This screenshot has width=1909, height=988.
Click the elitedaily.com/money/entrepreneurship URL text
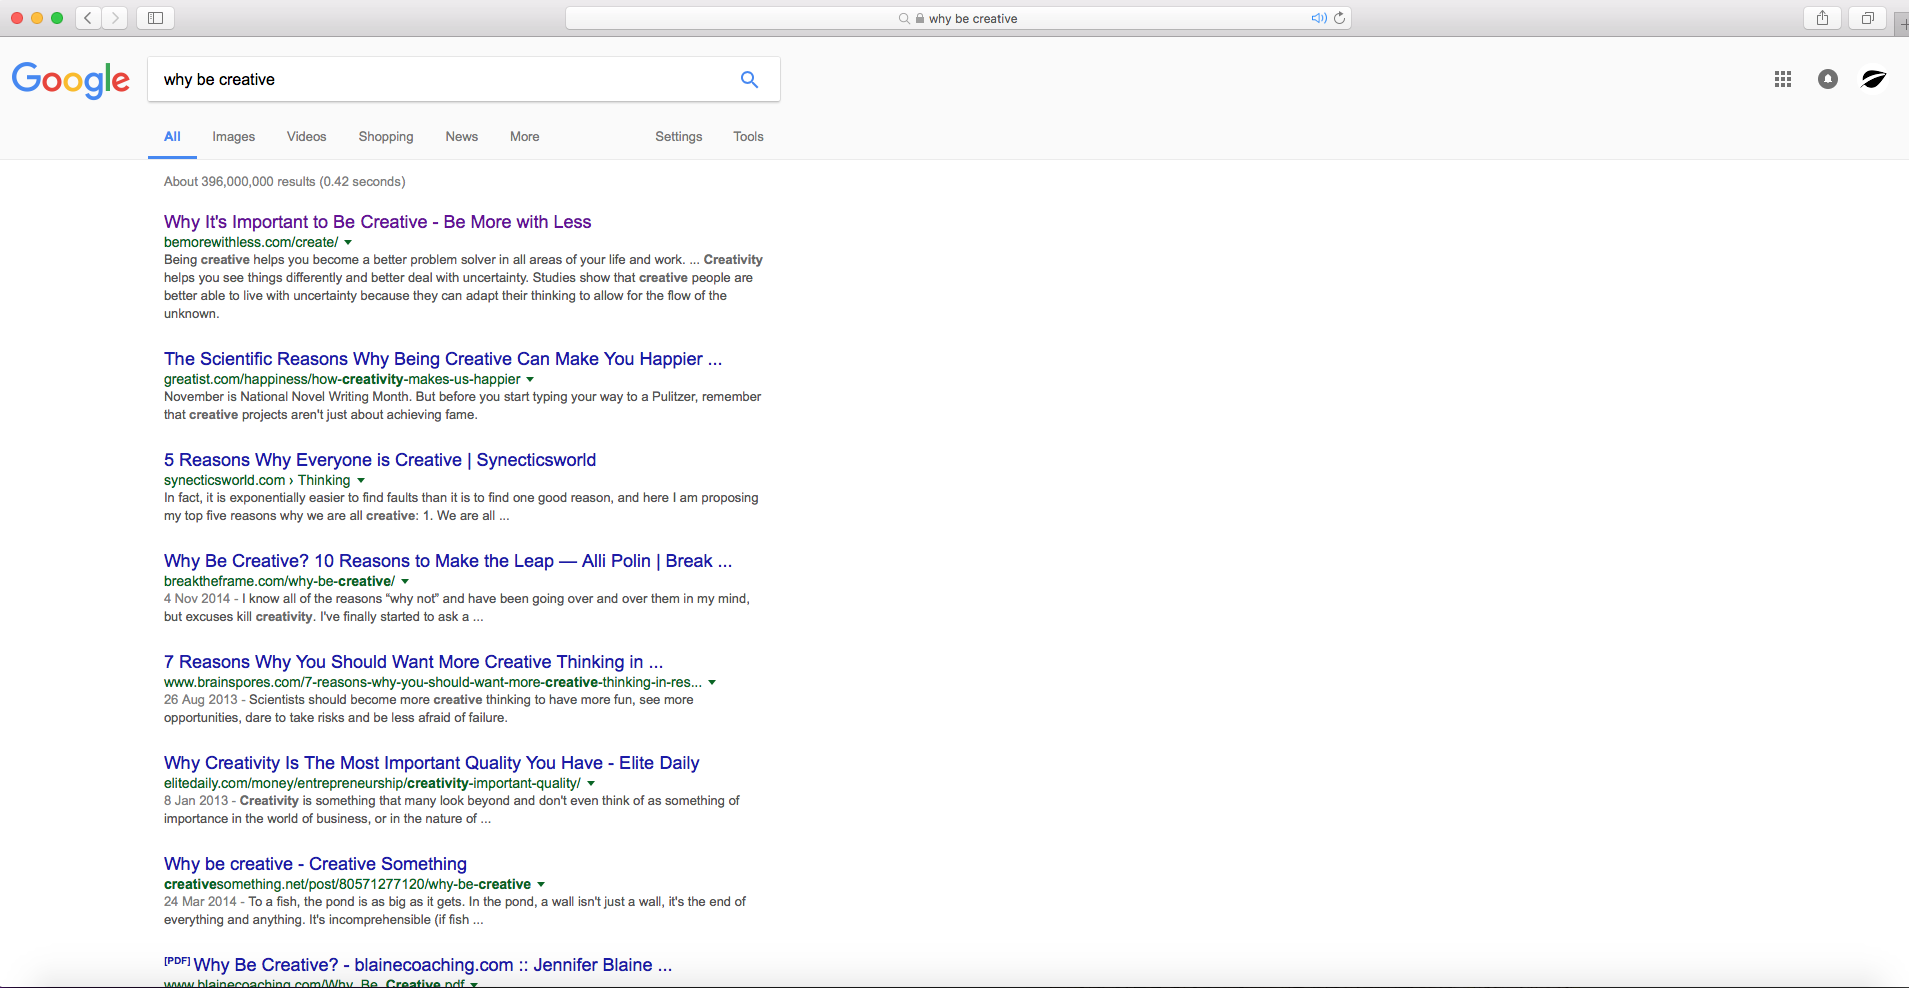(x=372, y=783)
